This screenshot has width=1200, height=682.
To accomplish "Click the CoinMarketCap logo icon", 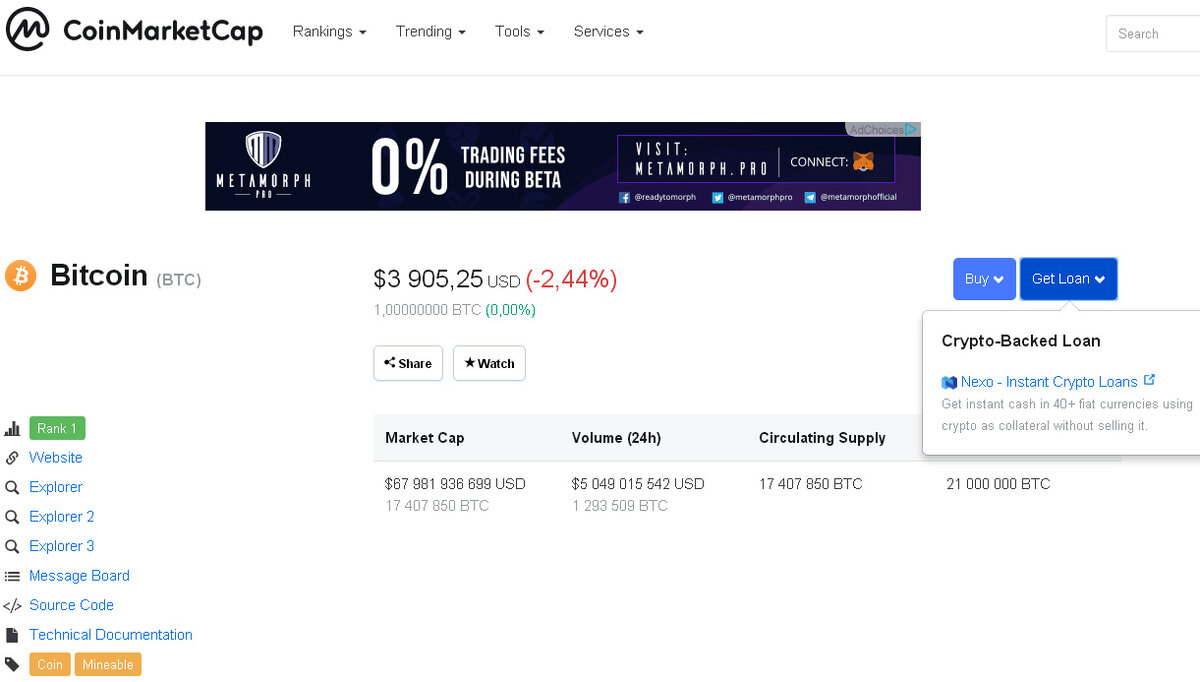I will (27, 30).
